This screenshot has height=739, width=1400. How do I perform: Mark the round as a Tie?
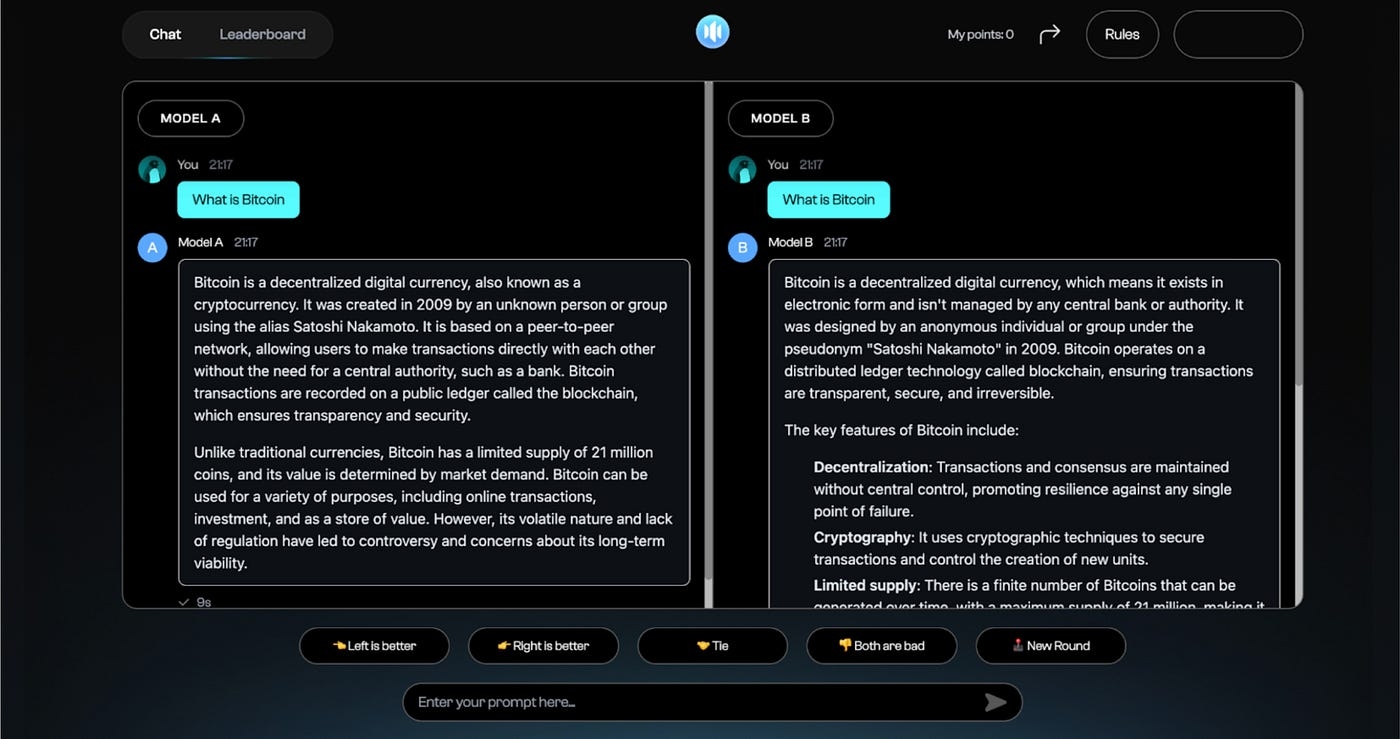pyautogui.click(x=712, y=646)
